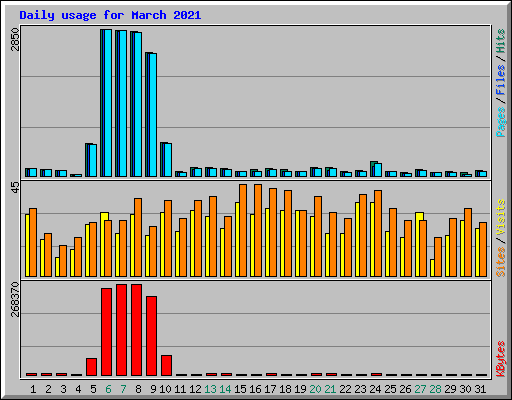Image resolution: width=512 pixels, height=400 pixels.
Task: Click x-axis day label 4
Action: [78, 389]
